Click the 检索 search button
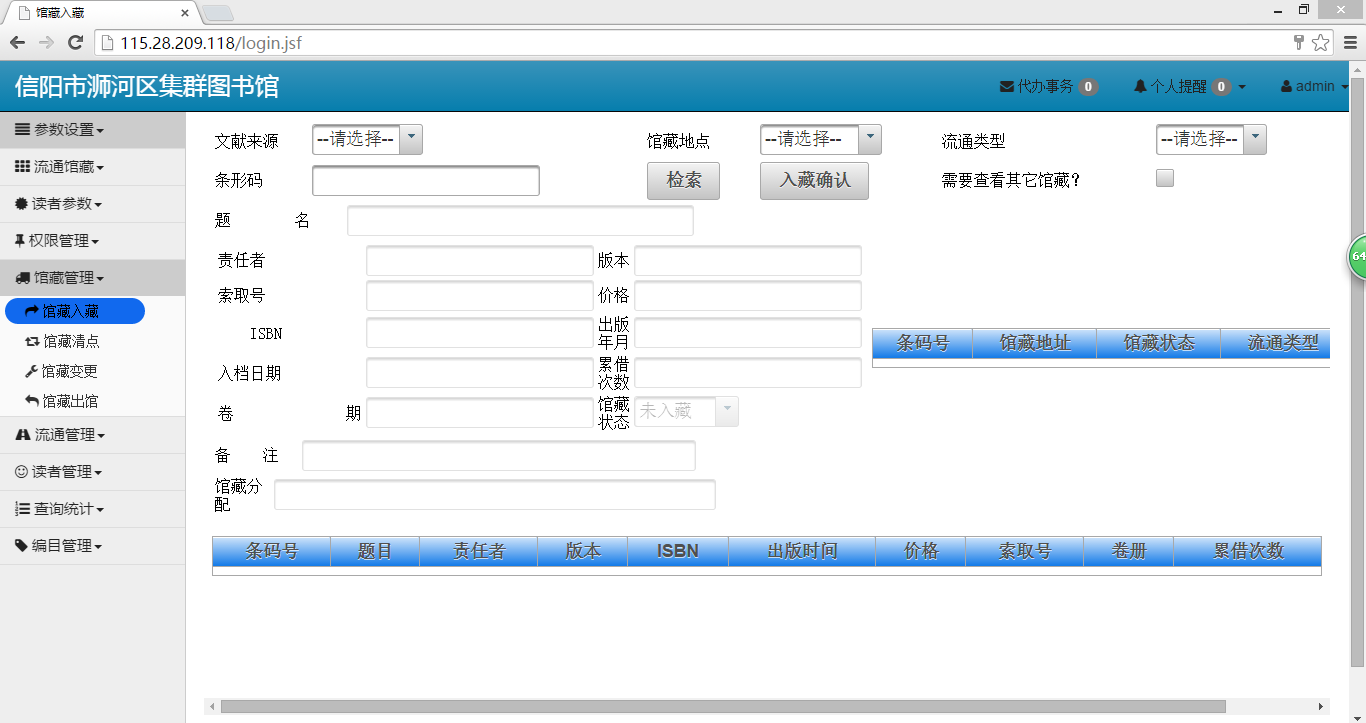This screenshot has height=723, width=1366. click(x=683, y=181)
